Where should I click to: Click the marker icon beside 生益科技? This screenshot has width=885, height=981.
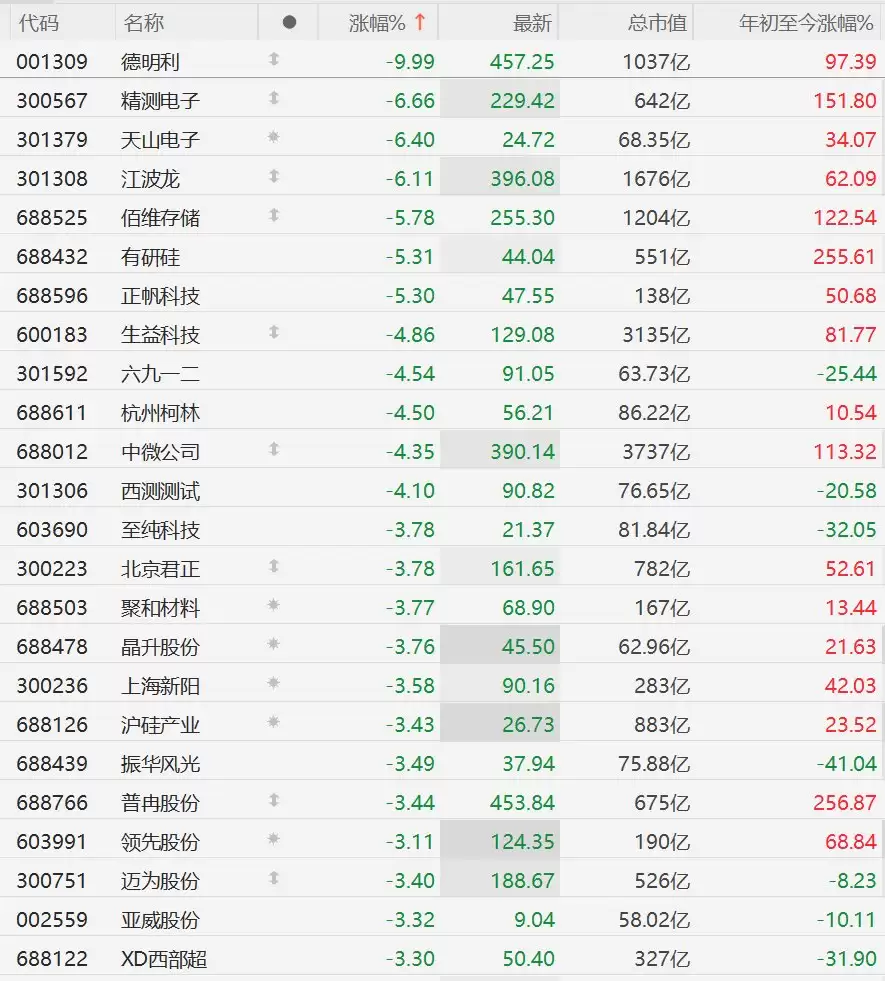tap(273, 332)
